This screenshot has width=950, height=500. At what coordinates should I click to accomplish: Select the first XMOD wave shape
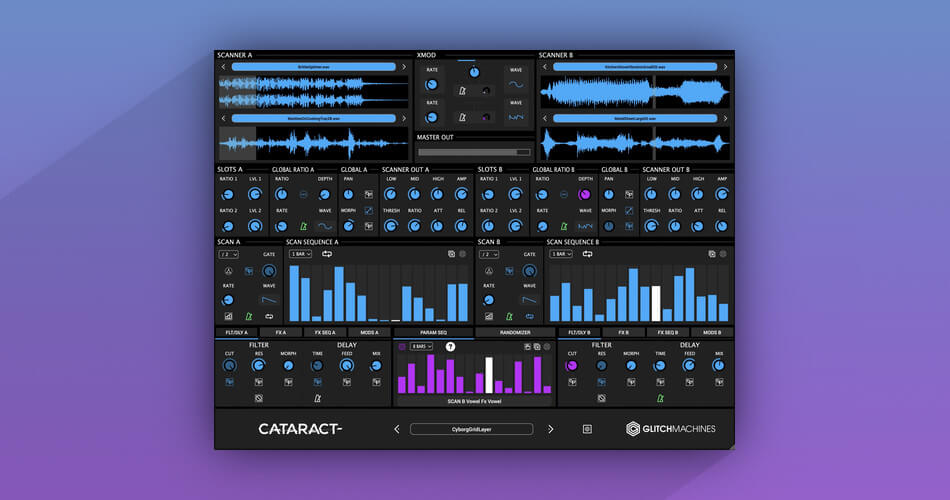[516, 85]
